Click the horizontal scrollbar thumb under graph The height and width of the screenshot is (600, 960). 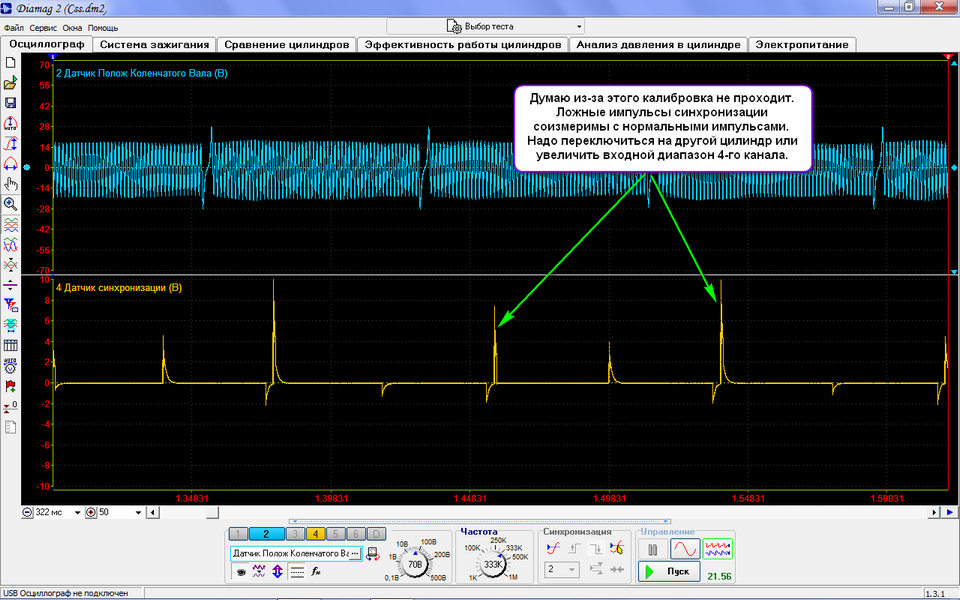212,512
